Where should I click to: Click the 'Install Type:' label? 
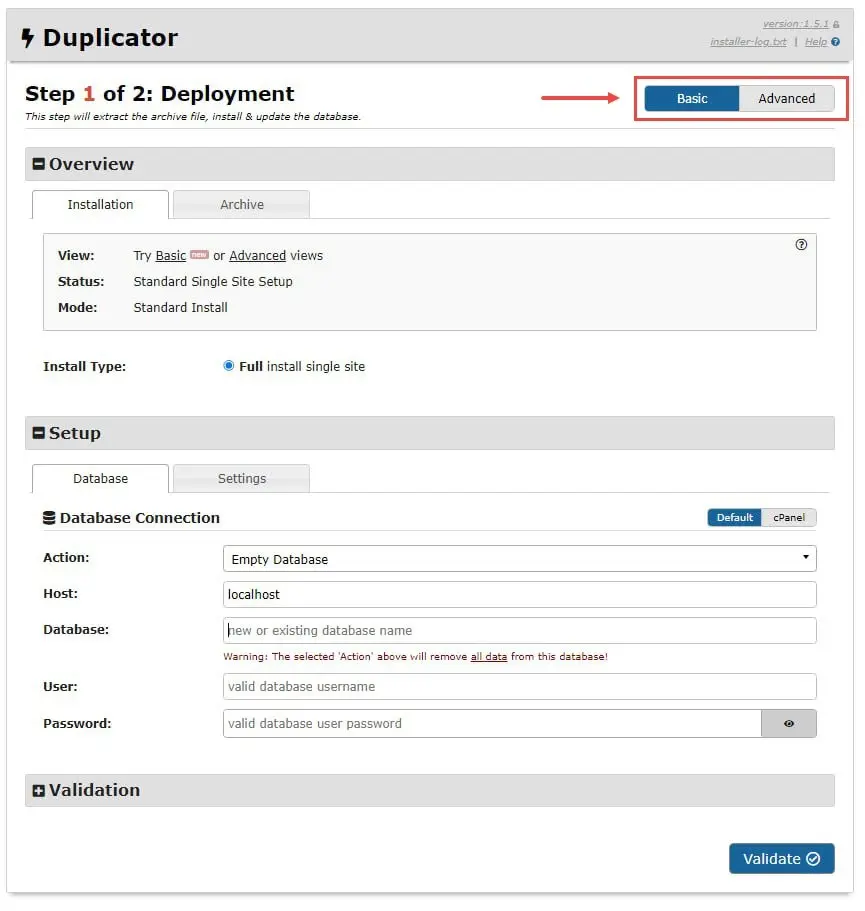[84, 367]
